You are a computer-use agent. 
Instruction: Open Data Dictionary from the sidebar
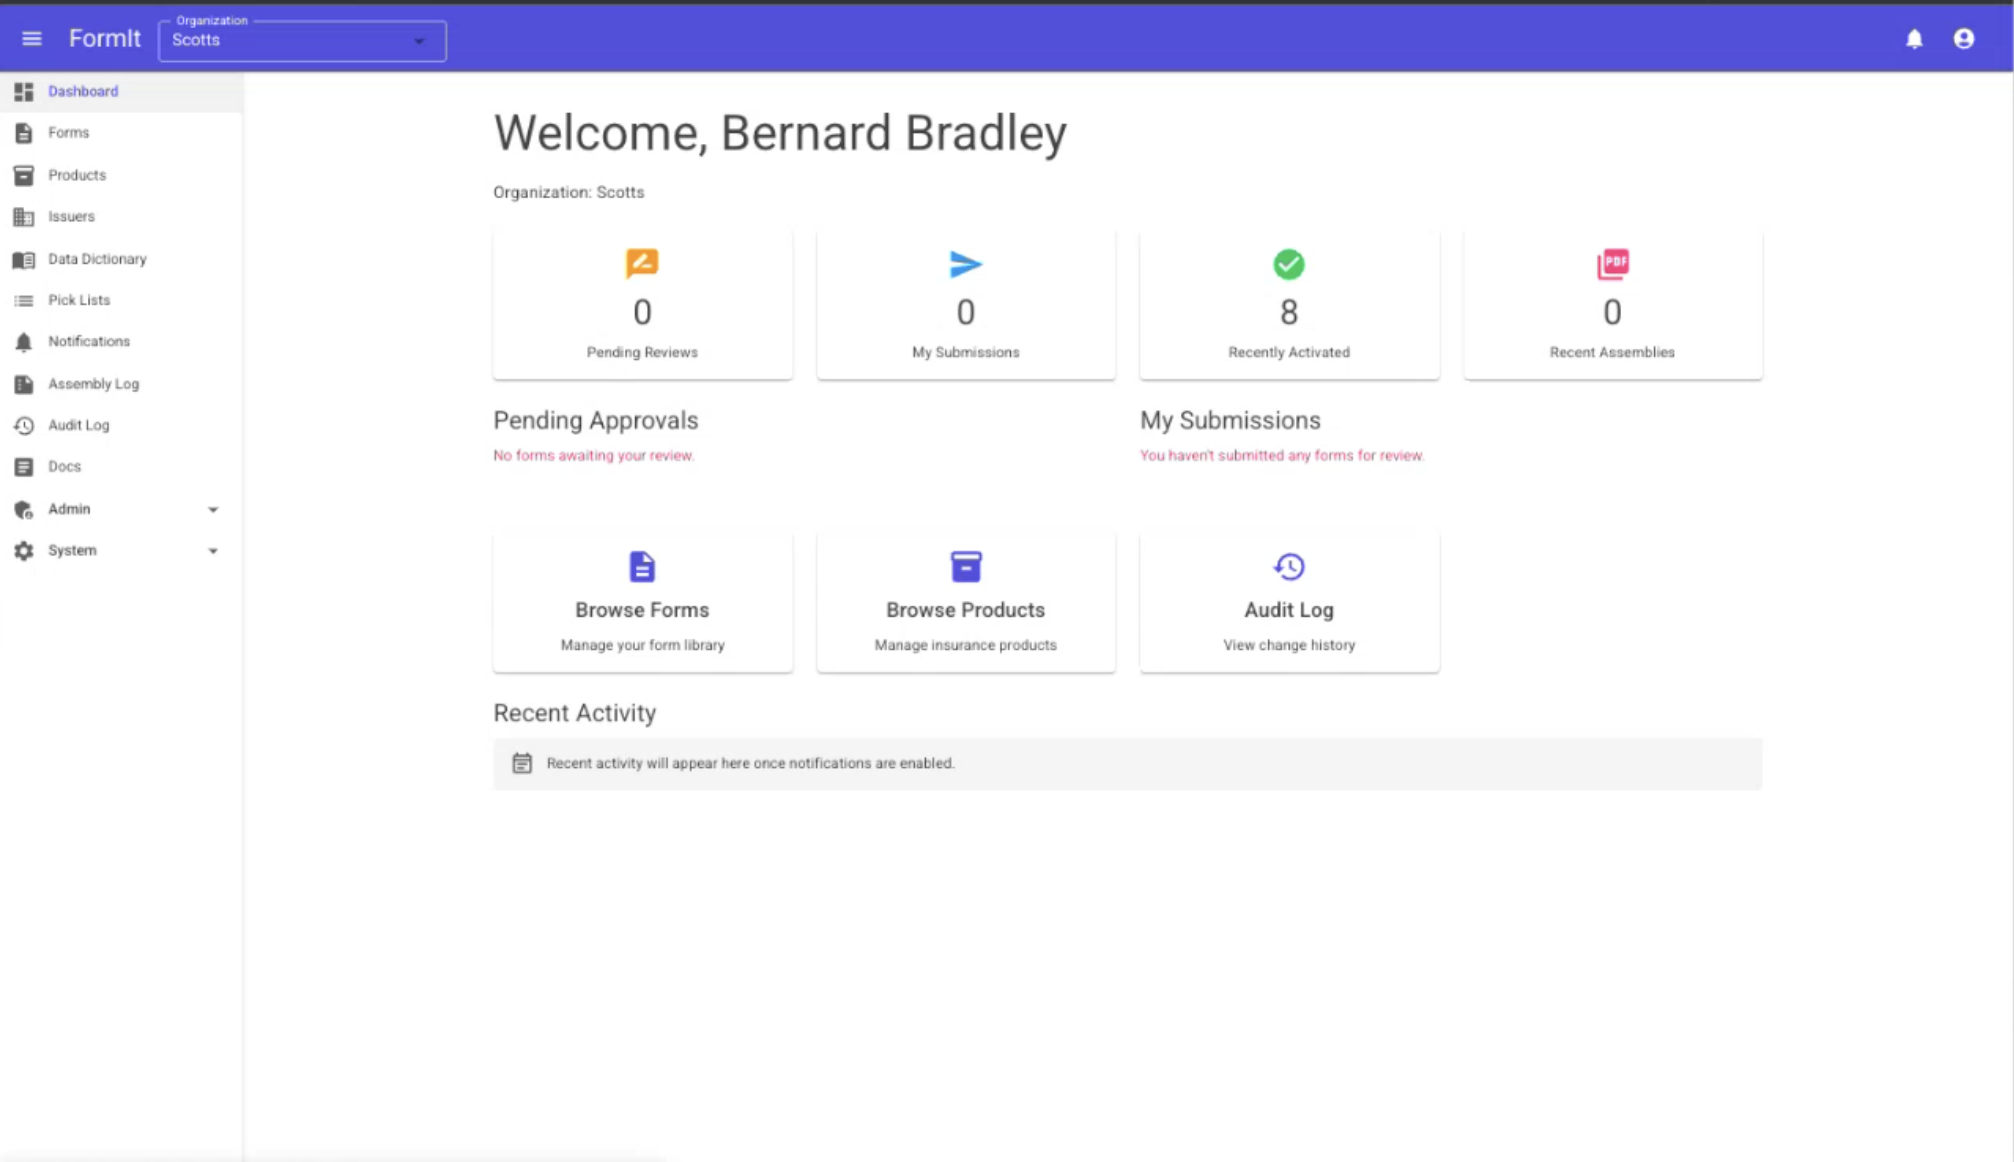tap(97, 259)
